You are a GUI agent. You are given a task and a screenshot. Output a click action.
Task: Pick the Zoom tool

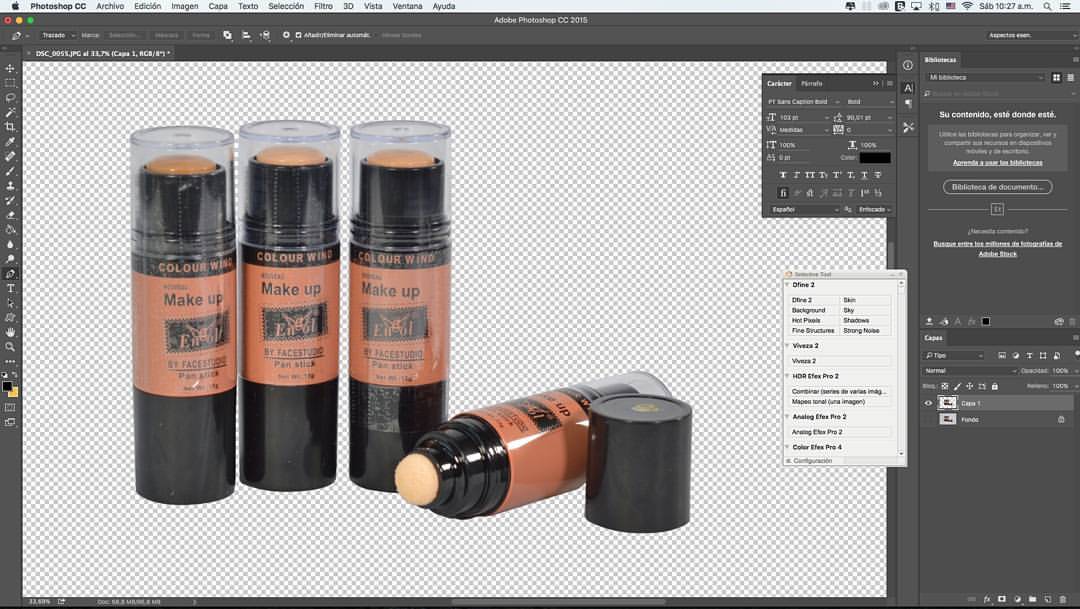tap(10, 346)
